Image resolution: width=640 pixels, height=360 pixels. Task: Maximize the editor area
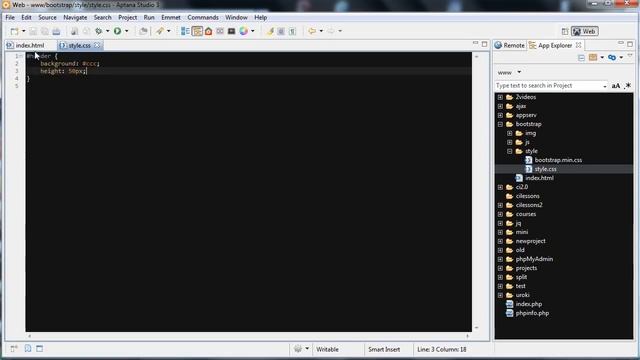484,44
